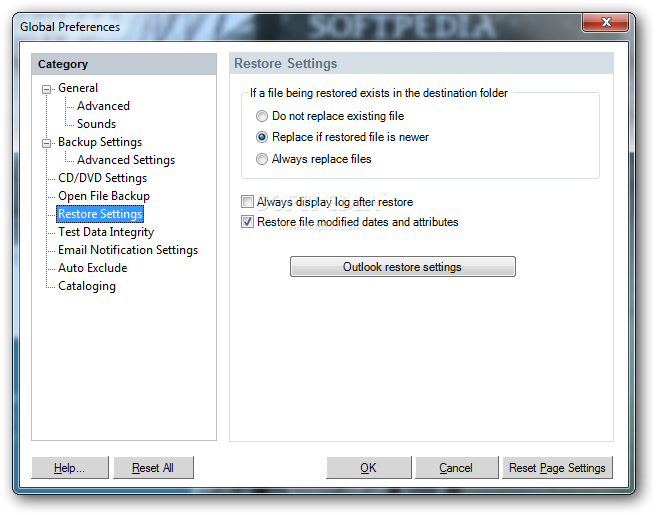The image size is (656, 515).
Task: Click the Reset All button
Action: point(153,467)
